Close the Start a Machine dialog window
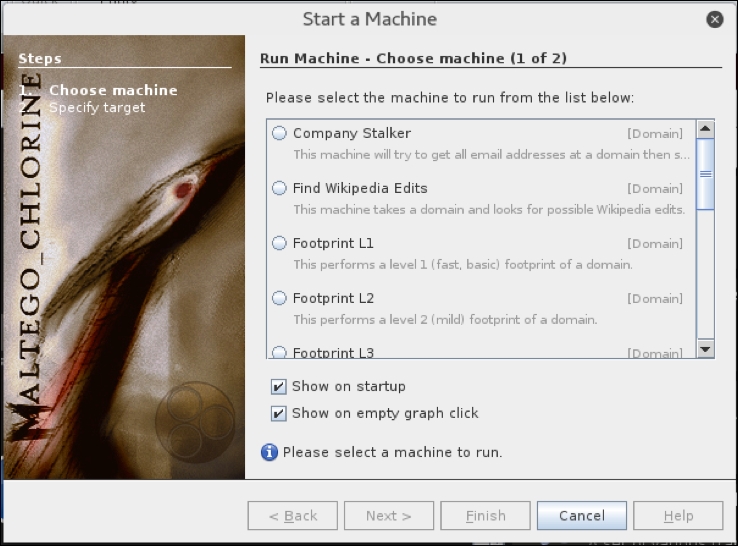This screenshot has width=738, height=546. point(714,19)
